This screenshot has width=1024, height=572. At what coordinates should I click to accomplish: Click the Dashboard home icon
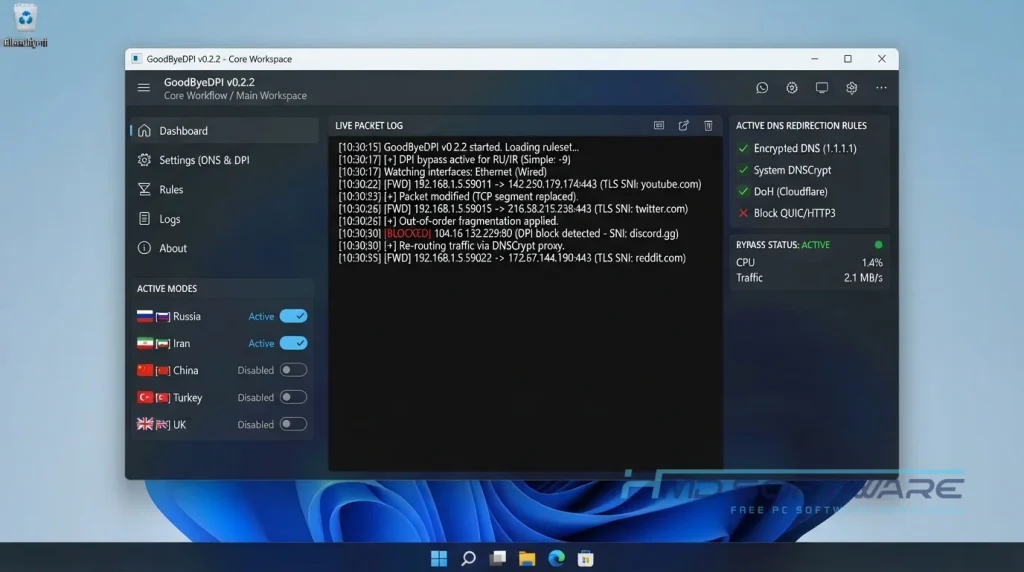[x=144, y=131]
